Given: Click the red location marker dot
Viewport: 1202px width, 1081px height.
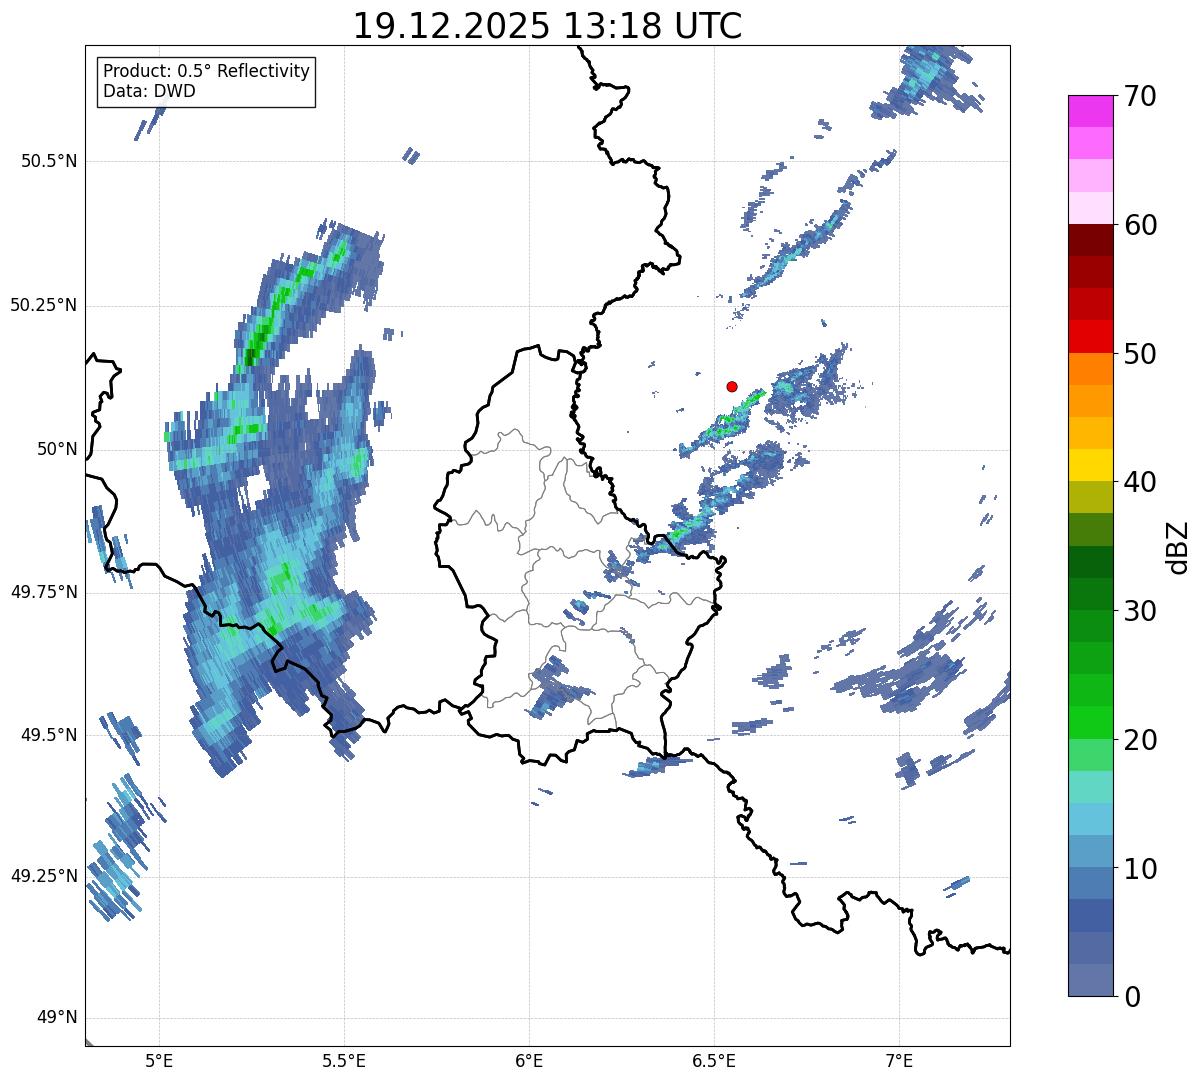Looking at the screenshot, I should pos(732,386).
